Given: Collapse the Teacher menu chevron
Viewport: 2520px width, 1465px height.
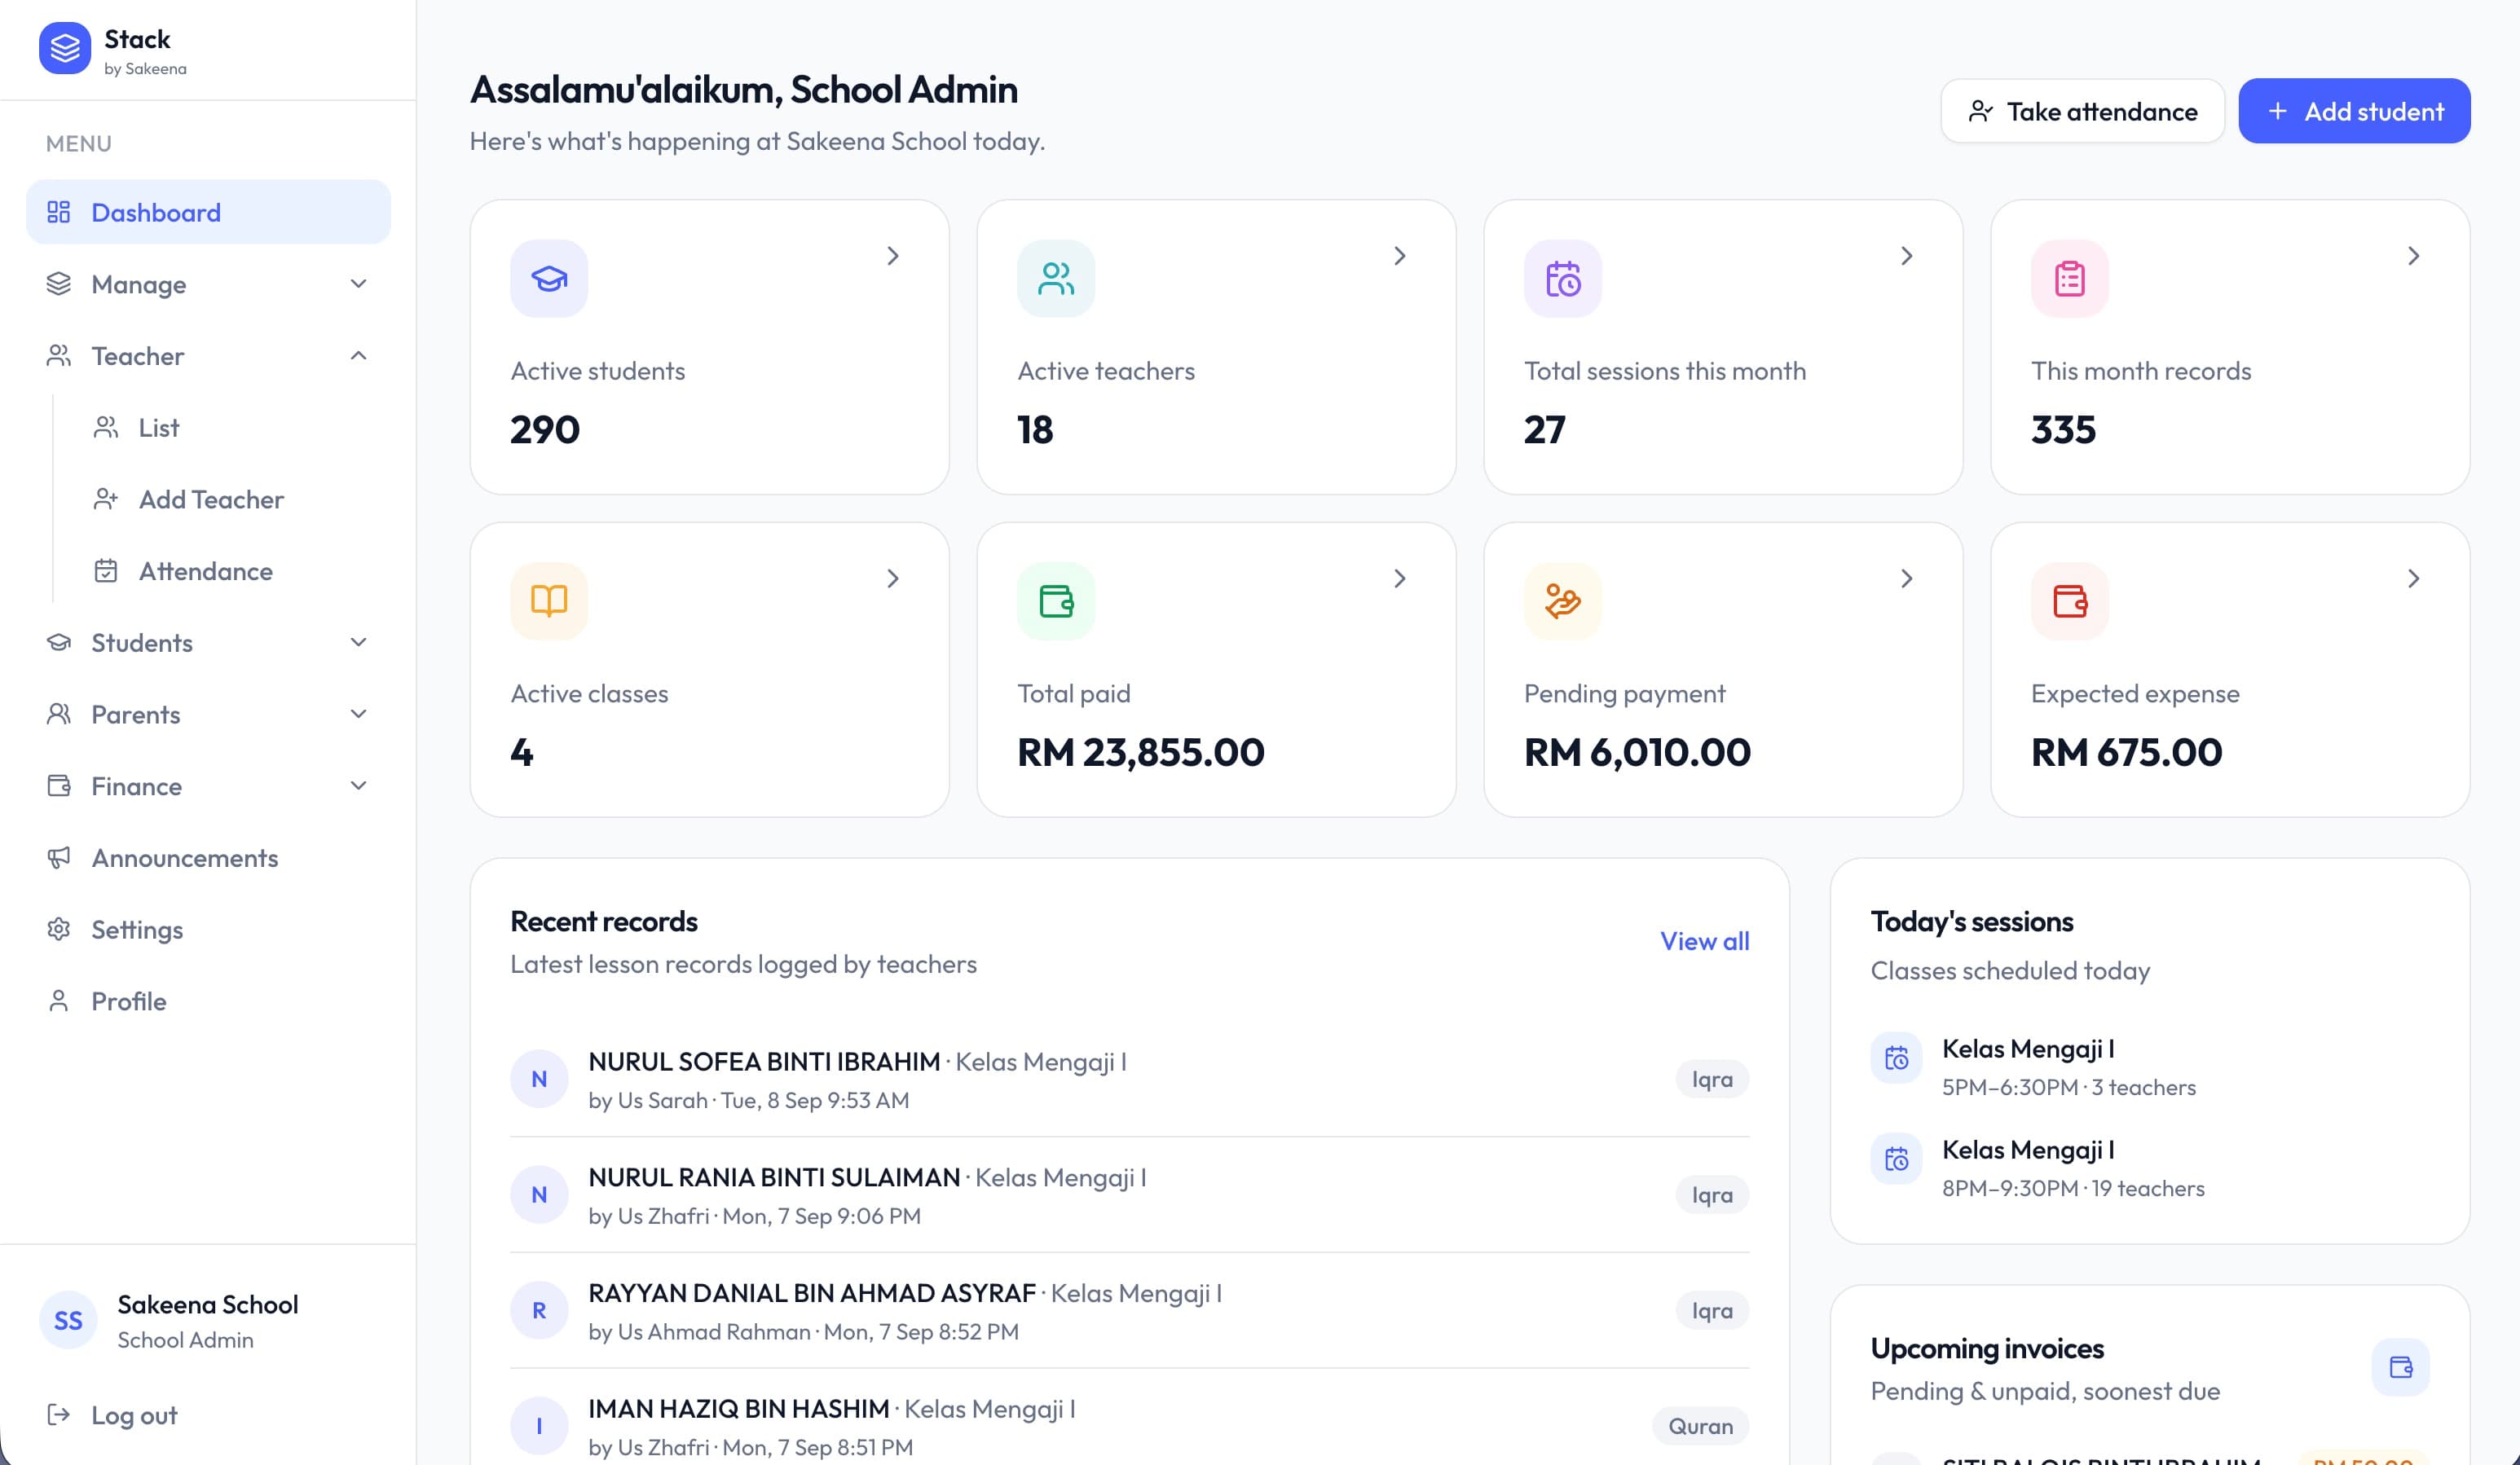Looking at the screenshot, I should tap(358, 356).
